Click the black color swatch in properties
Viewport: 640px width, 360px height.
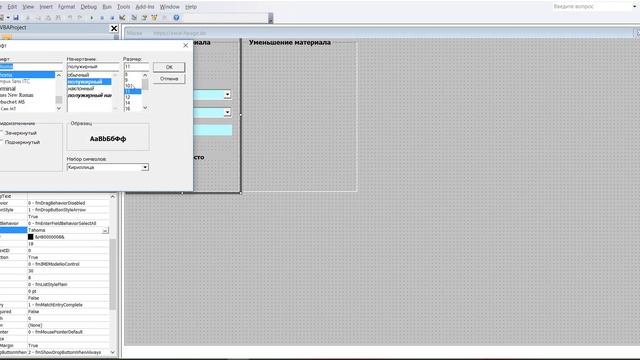point(31,237)
